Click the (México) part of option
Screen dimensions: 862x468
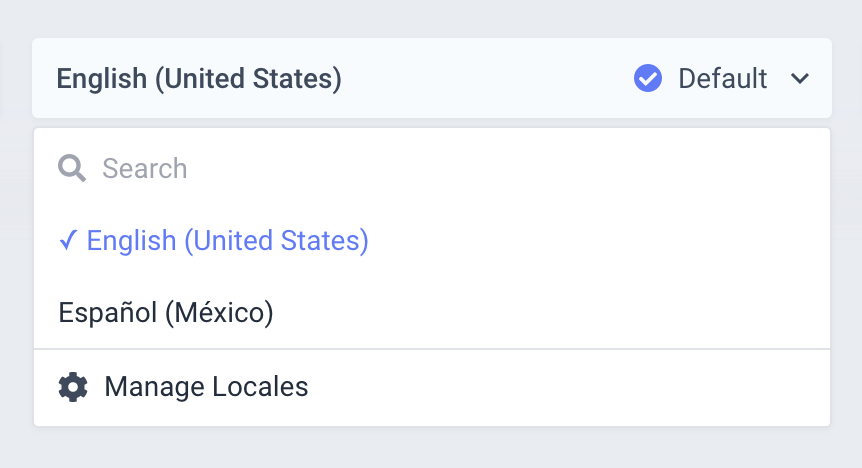(x=219, y=313)
